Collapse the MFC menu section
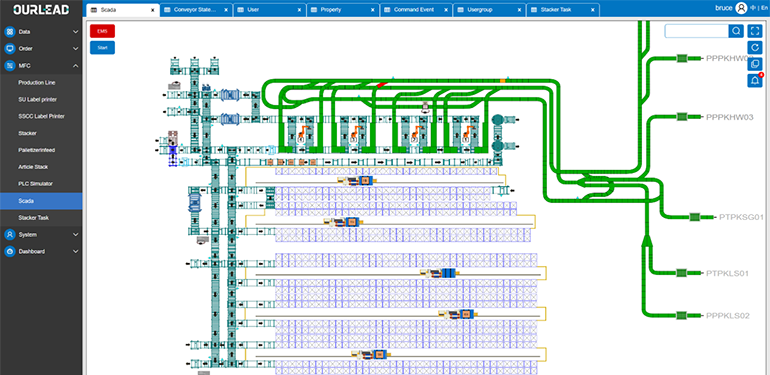The height and width of the screenshot is (375, 770). pyautogui.click(x=75, y=66)
